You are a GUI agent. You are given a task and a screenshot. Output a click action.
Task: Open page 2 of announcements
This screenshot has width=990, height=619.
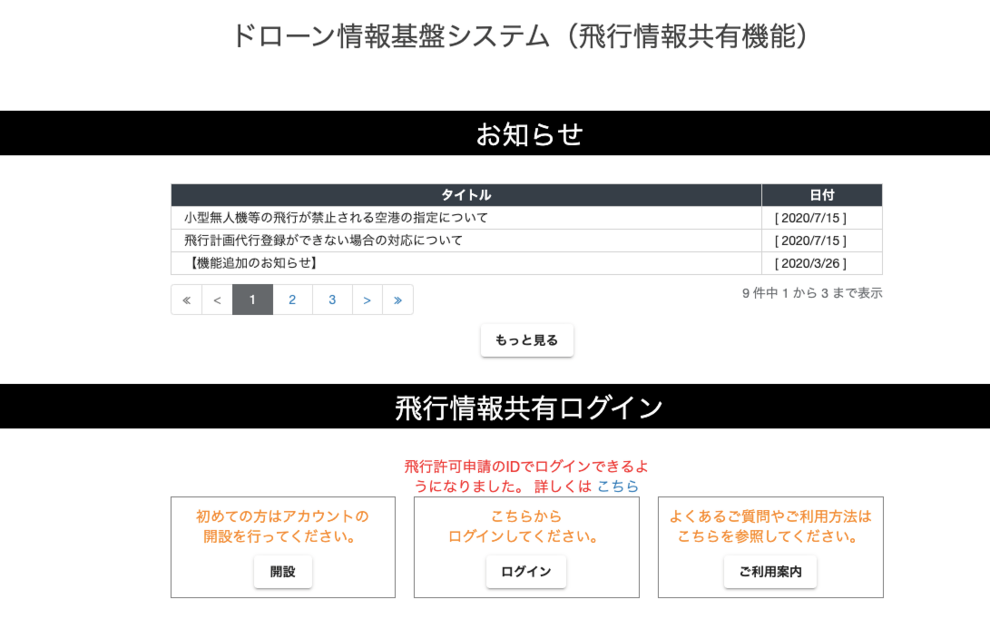click(292, 300)
